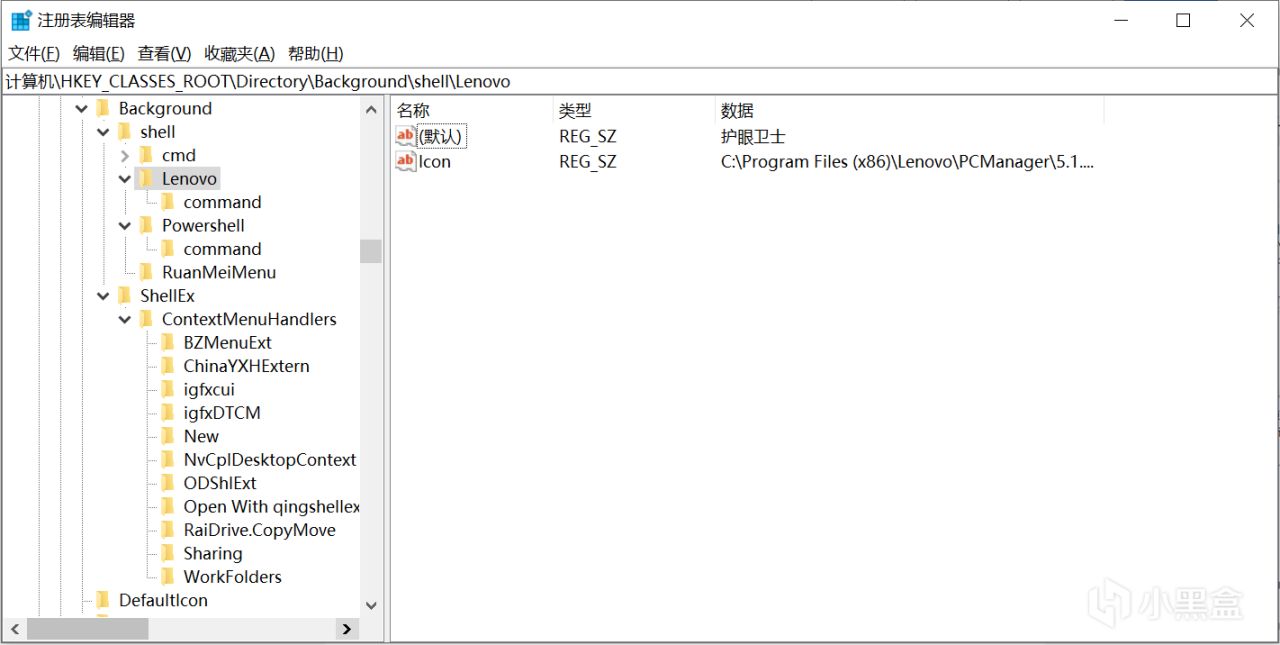The image size is (1280, 645).
Task: Collapse the Lenovo key
Action: 125,179
